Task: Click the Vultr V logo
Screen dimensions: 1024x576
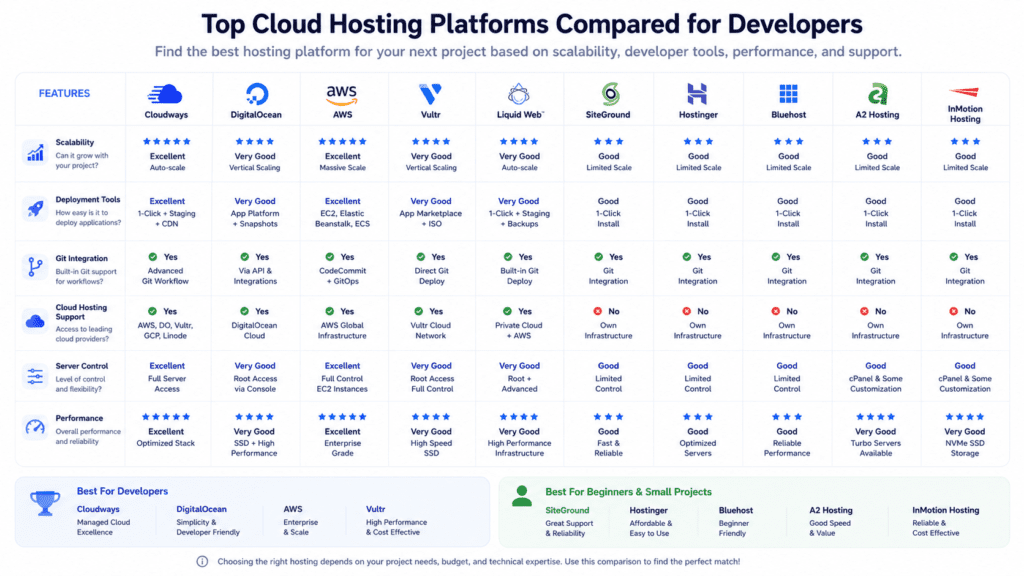Action: pyautogui.click(x=430, y=94)
